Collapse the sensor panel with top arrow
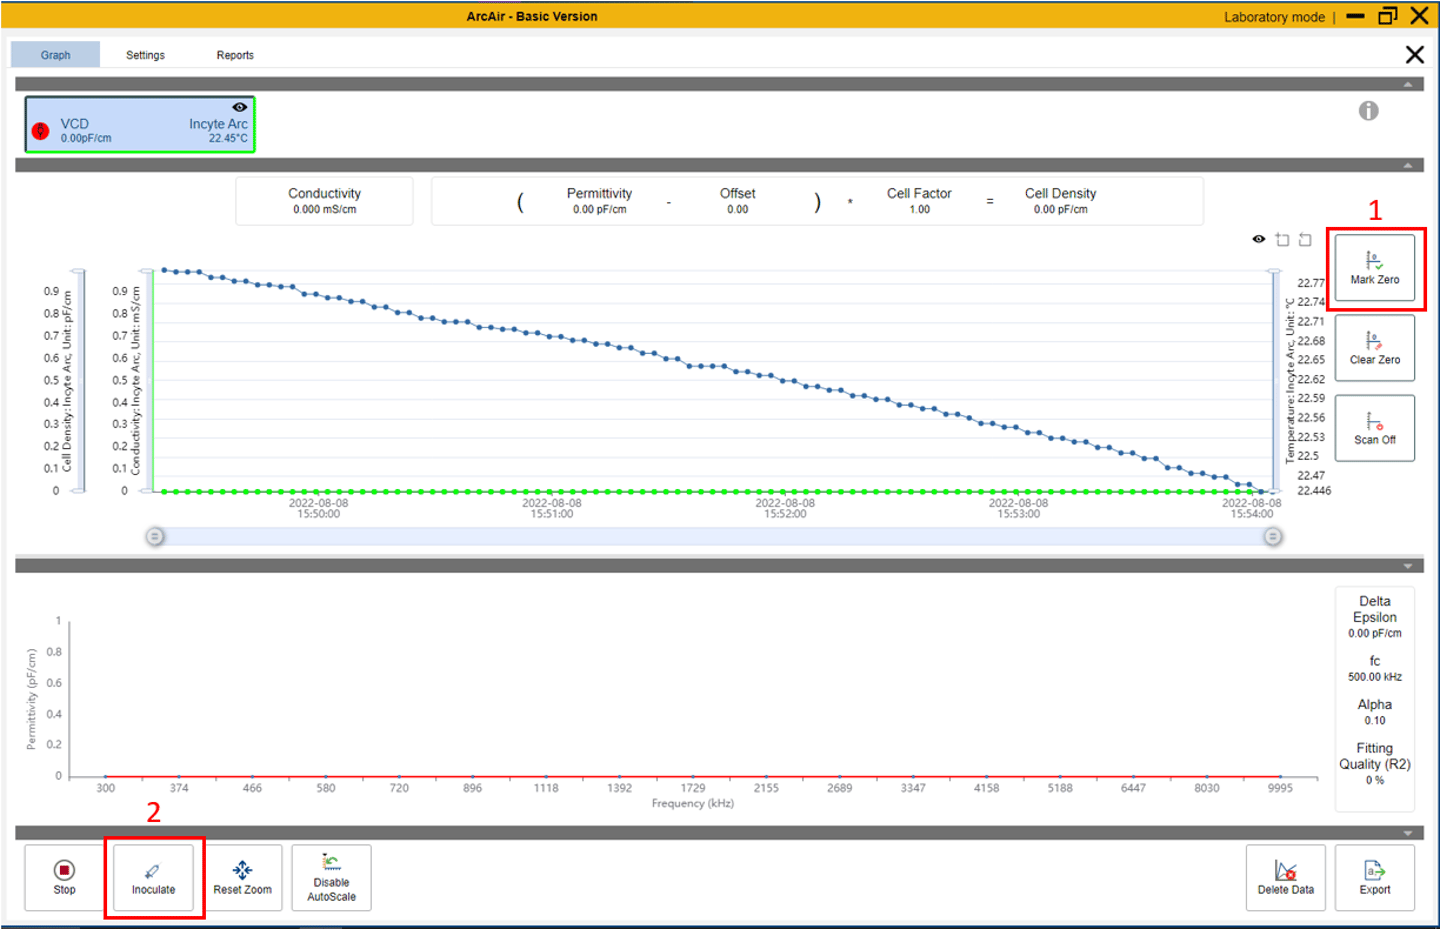 pyautogui.click(x=1408, y=84)
